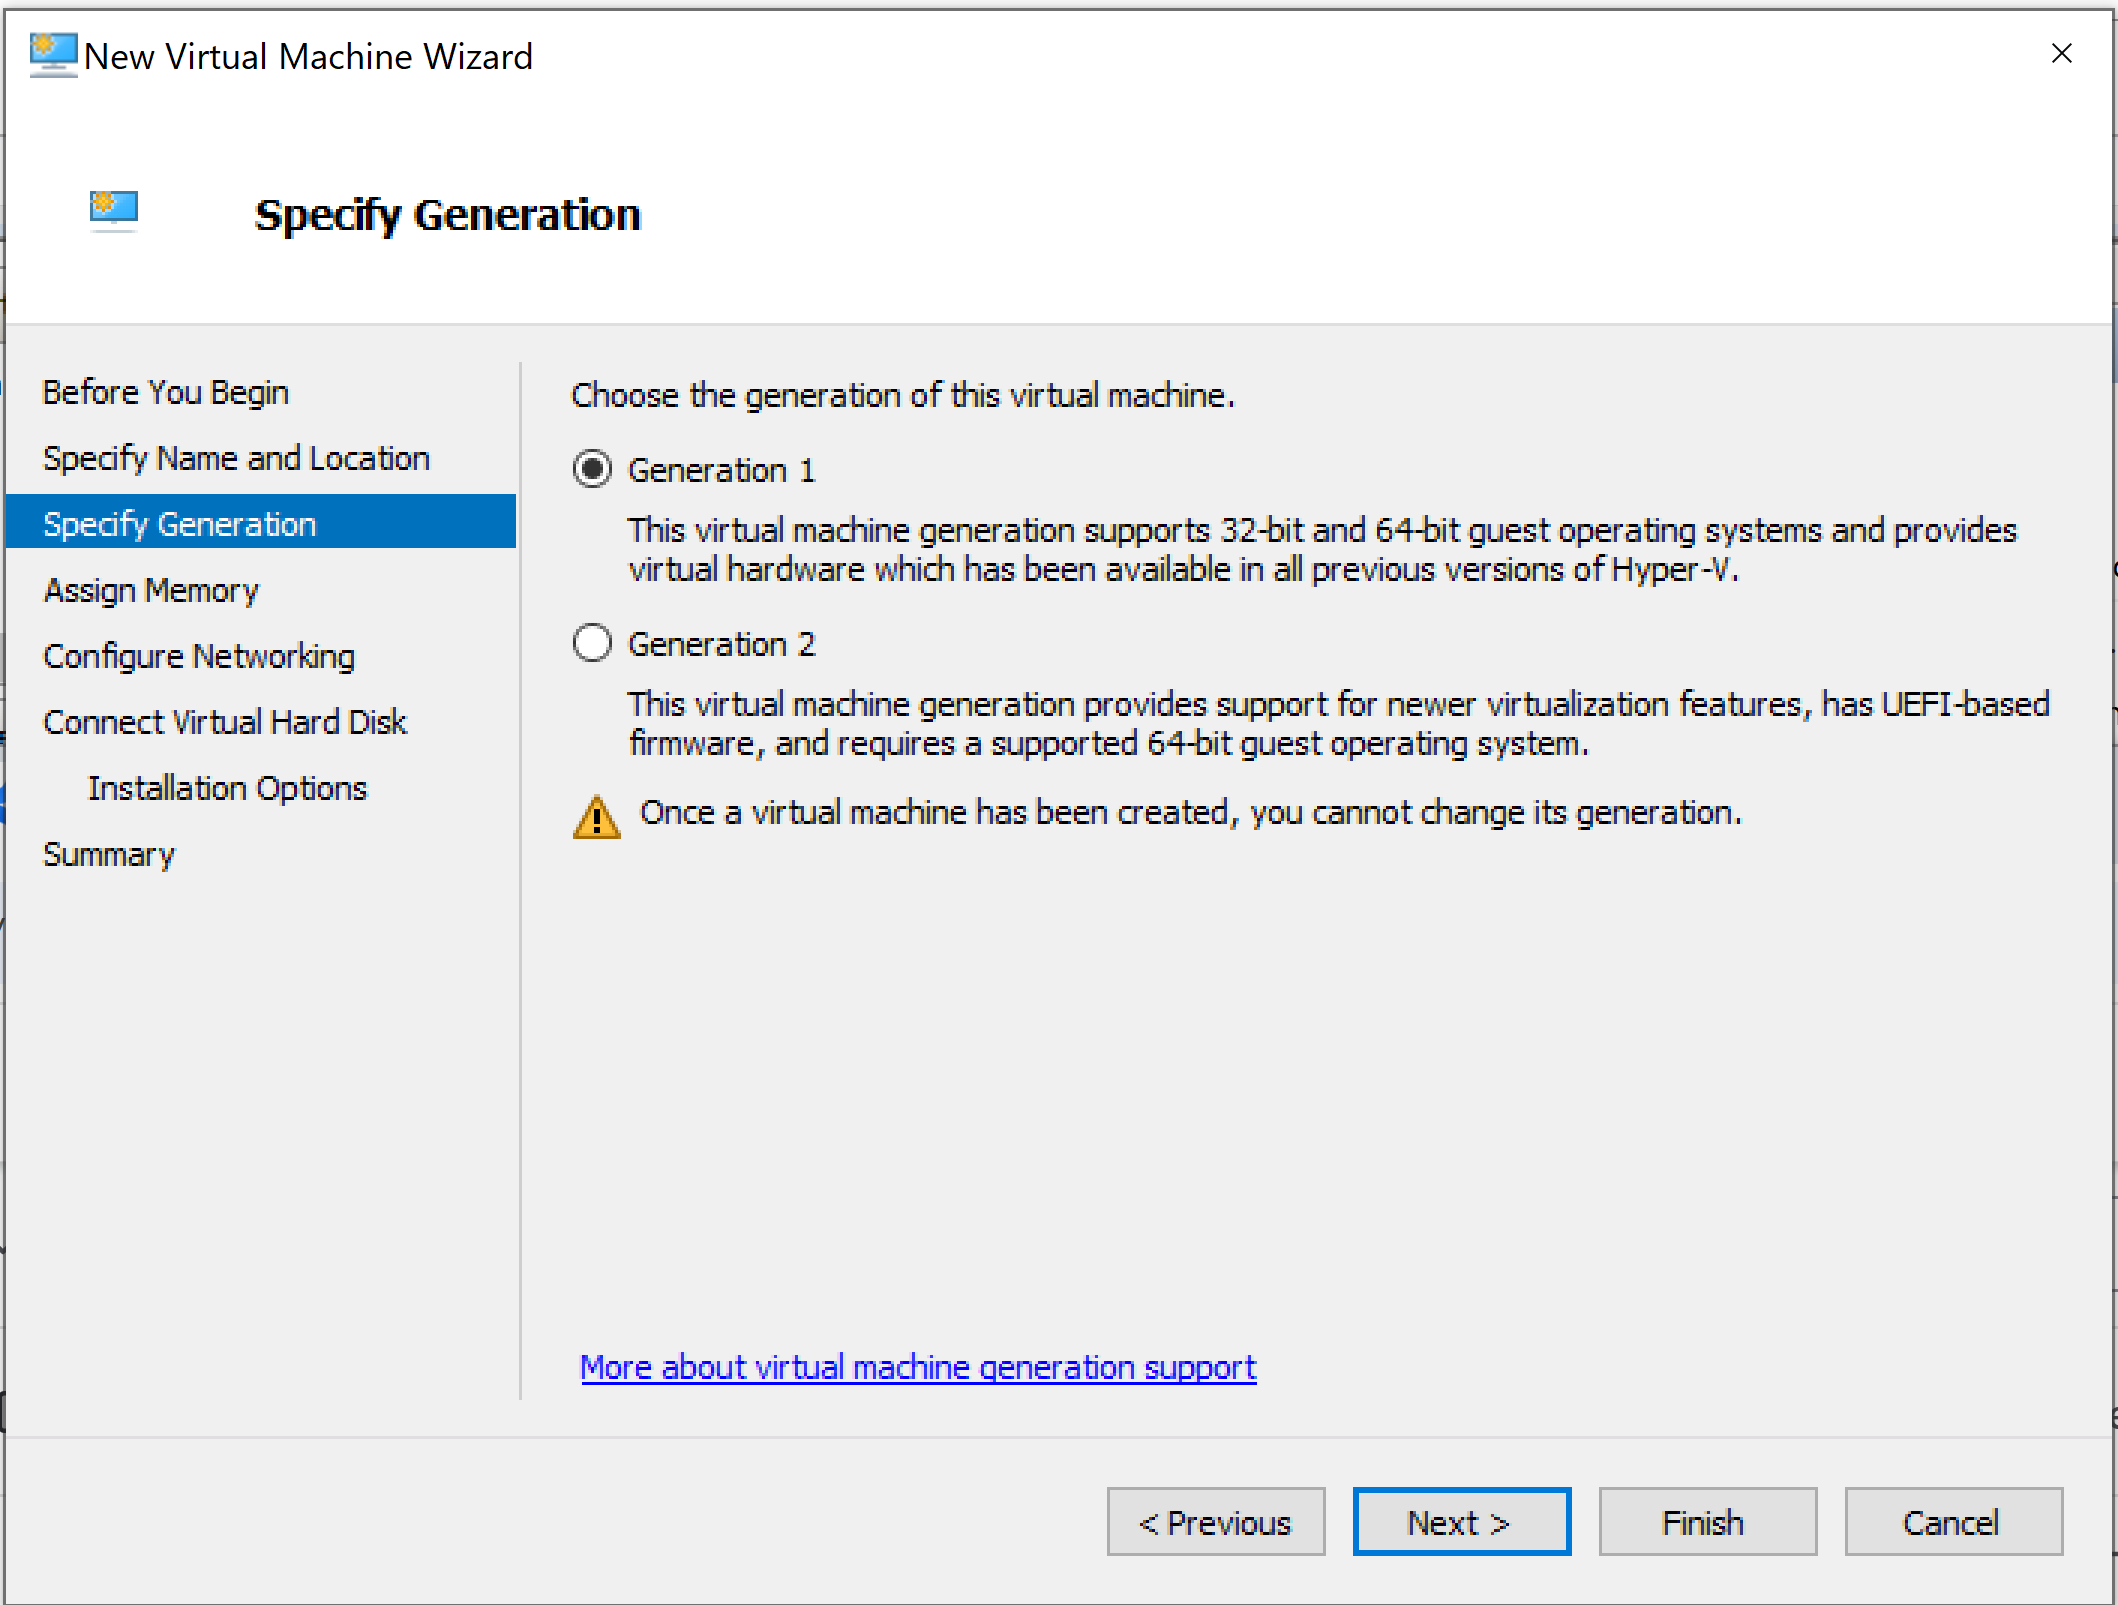Viewport: 2118px width, 1605px height.
Task: Jump to Assign Memory step
Action: point(151,590)
